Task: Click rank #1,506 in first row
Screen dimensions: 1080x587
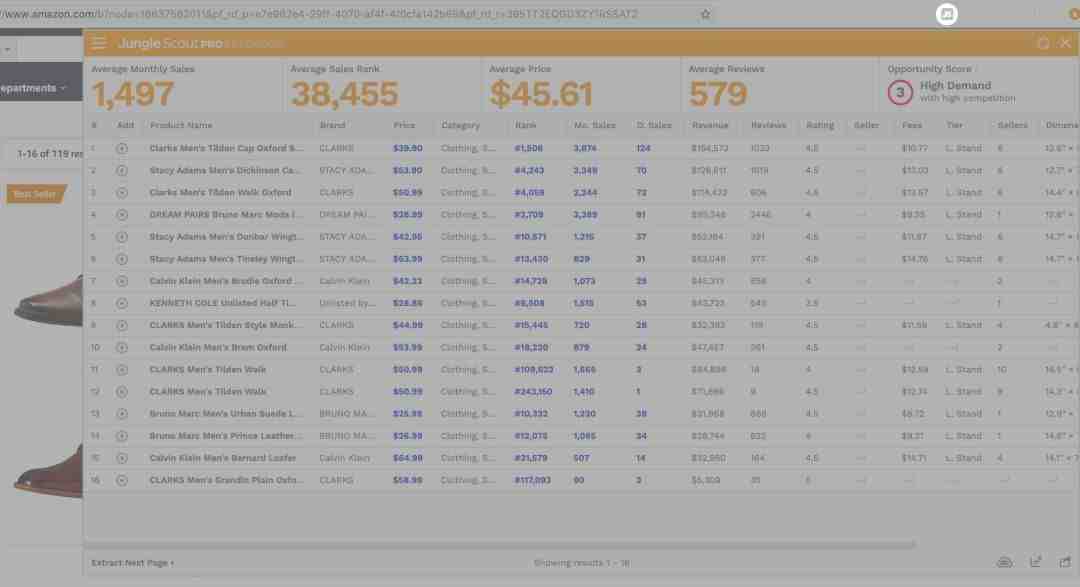Action: (529, 148)
